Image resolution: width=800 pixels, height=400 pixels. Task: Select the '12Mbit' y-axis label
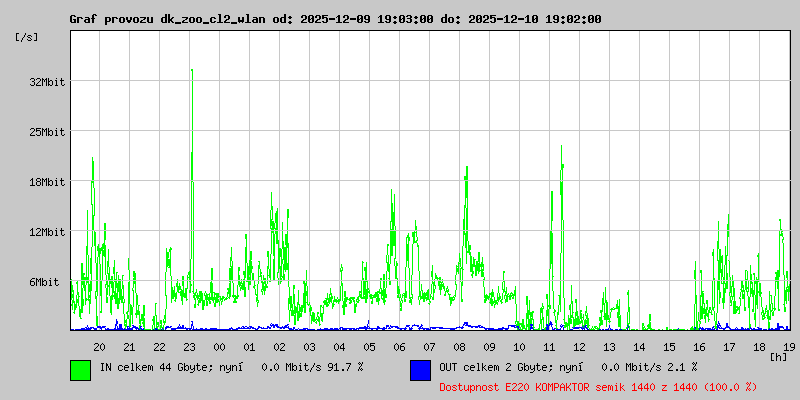[47, 232]
